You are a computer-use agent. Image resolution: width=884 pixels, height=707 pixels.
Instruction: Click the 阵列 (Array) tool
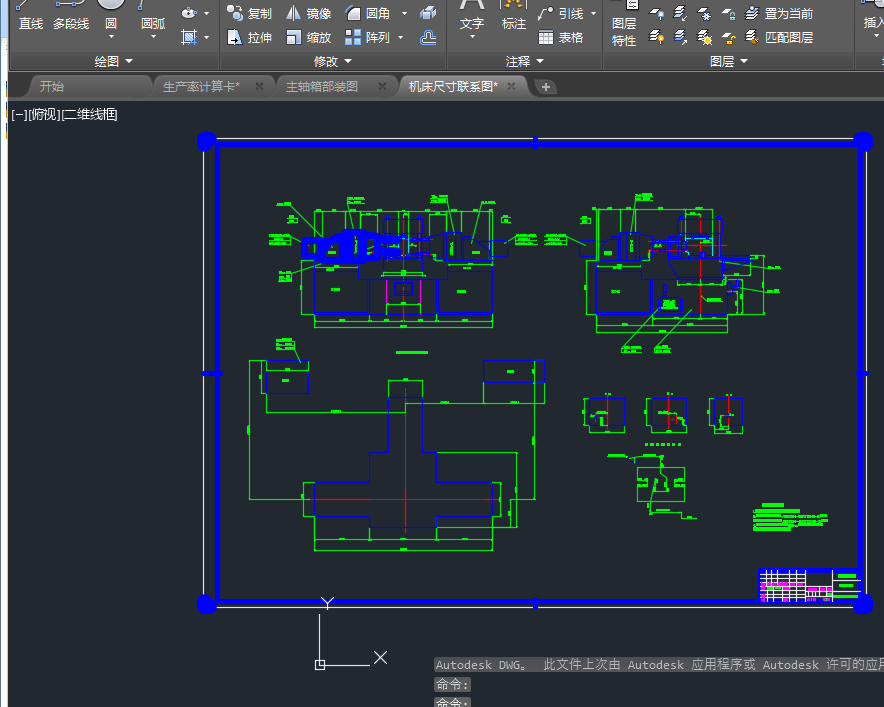tap(368, 37)
